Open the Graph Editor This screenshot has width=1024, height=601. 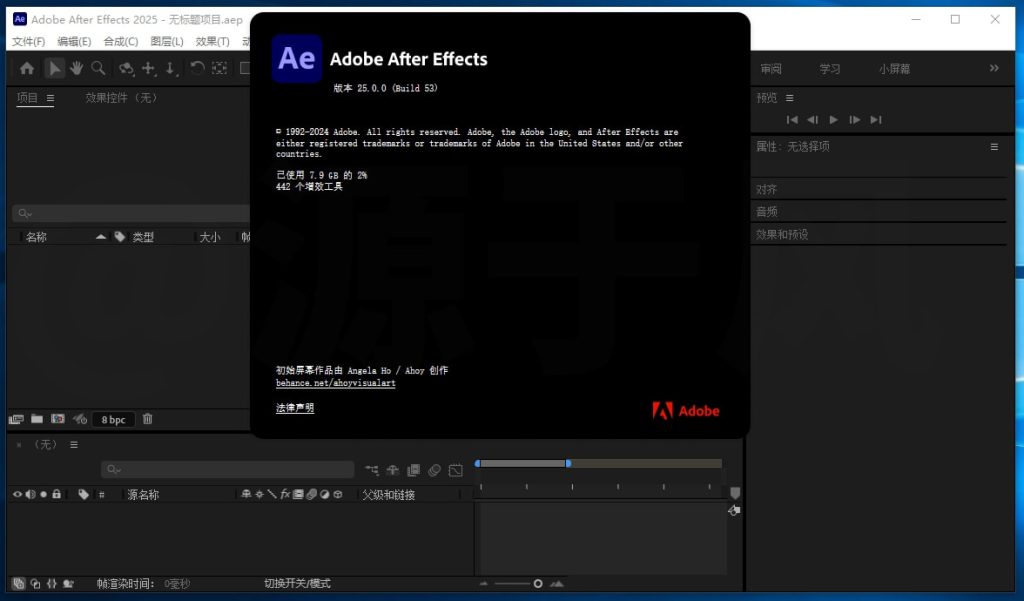tap(456, 470)
